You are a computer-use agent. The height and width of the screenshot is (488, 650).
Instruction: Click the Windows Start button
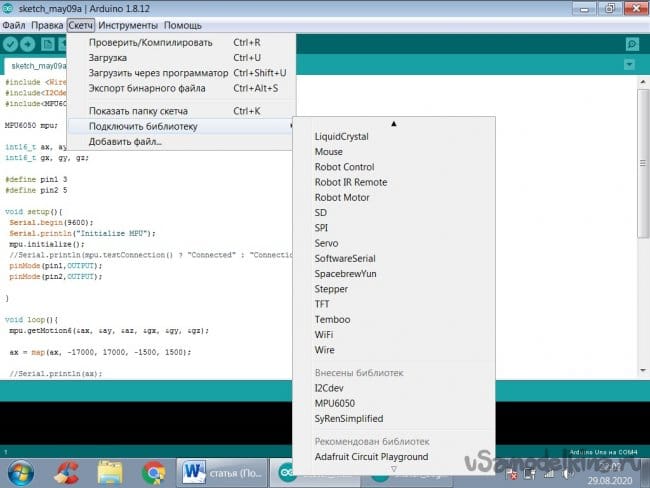(x=21, y=470)
